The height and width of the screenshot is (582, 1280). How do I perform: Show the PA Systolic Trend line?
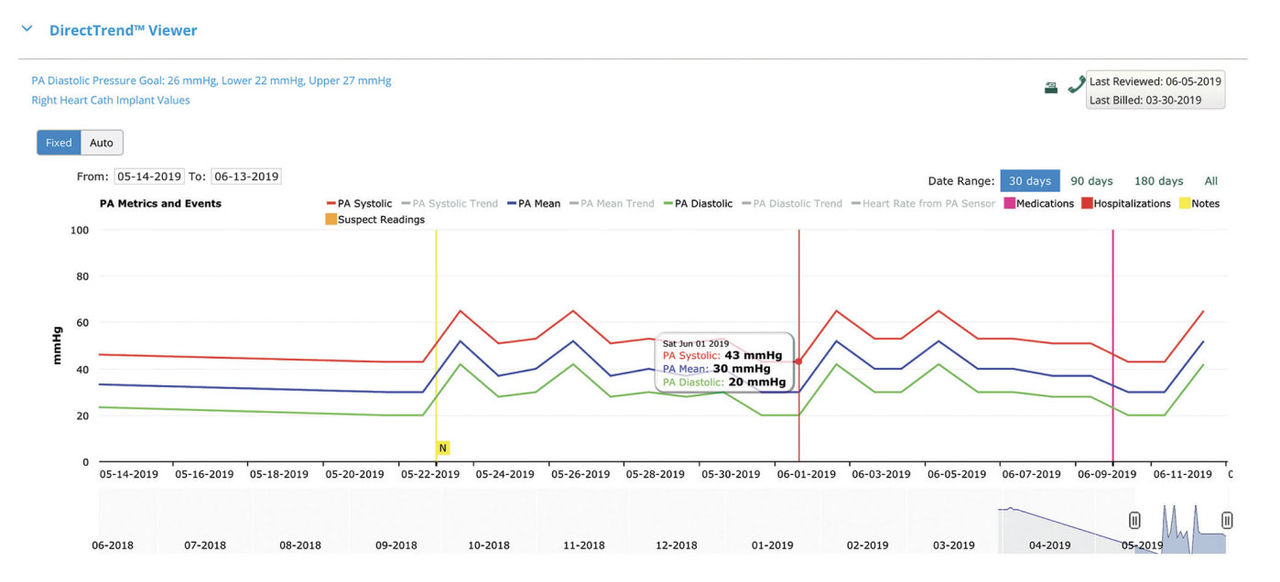[x=454, y=204]
